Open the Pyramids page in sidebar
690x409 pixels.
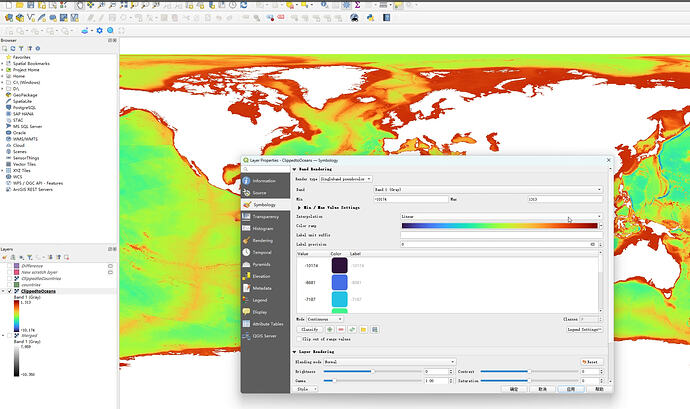pyautogui.click(x=261, y=264)
